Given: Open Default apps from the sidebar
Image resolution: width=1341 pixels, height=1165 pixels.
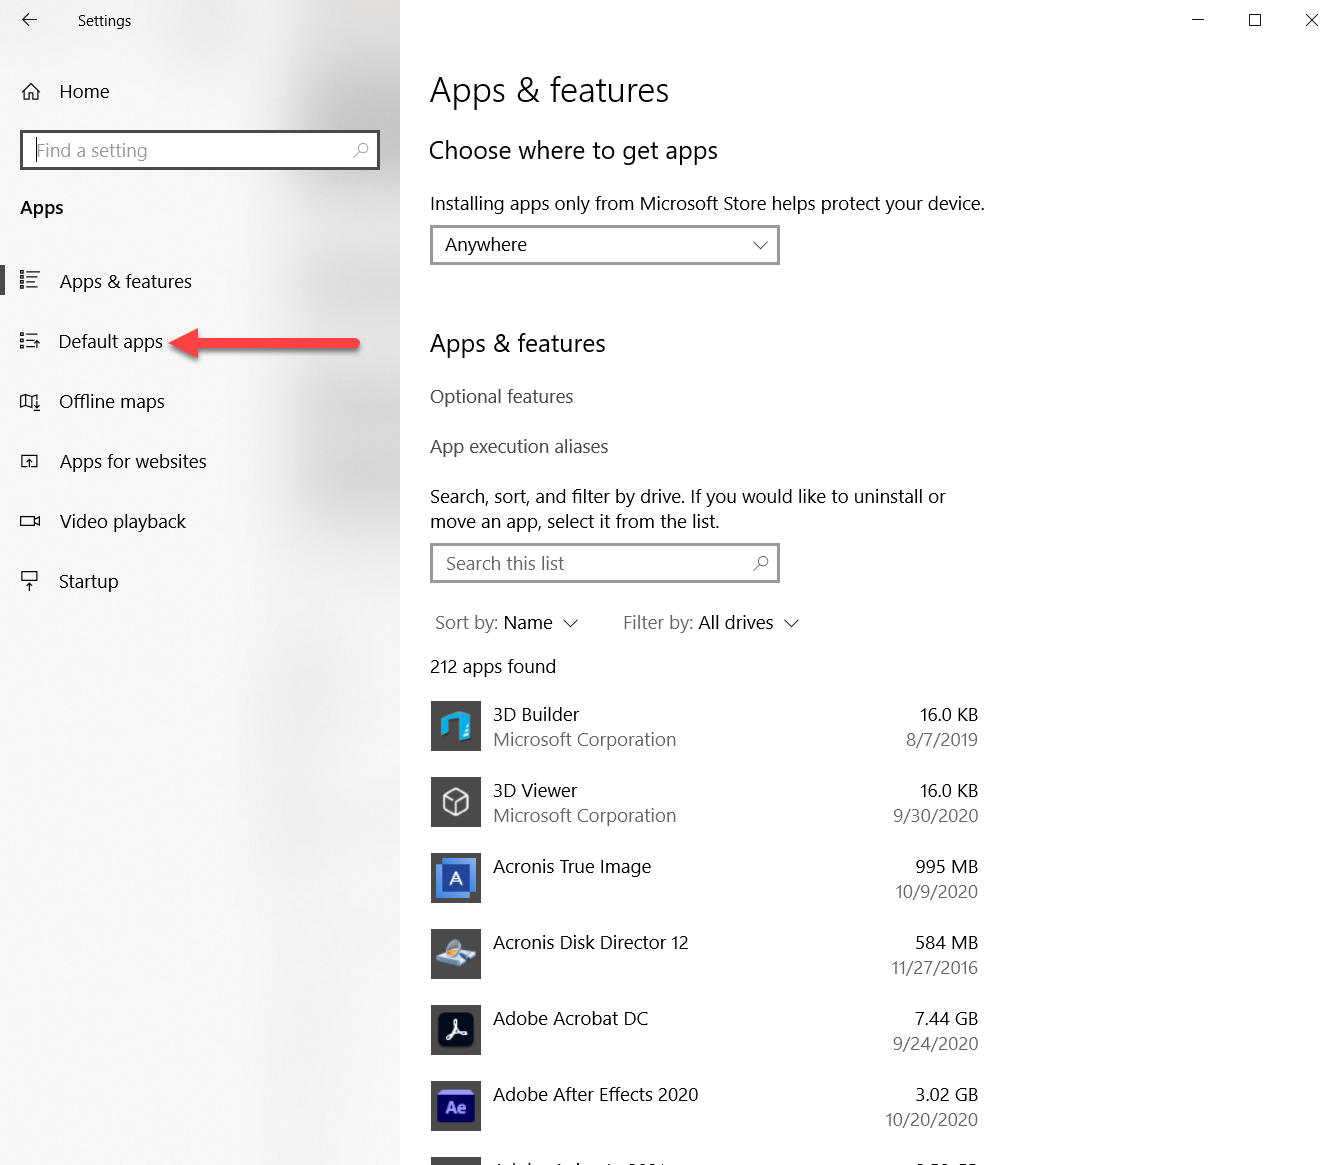Looking at the screenshot, I should pos(110,341).
